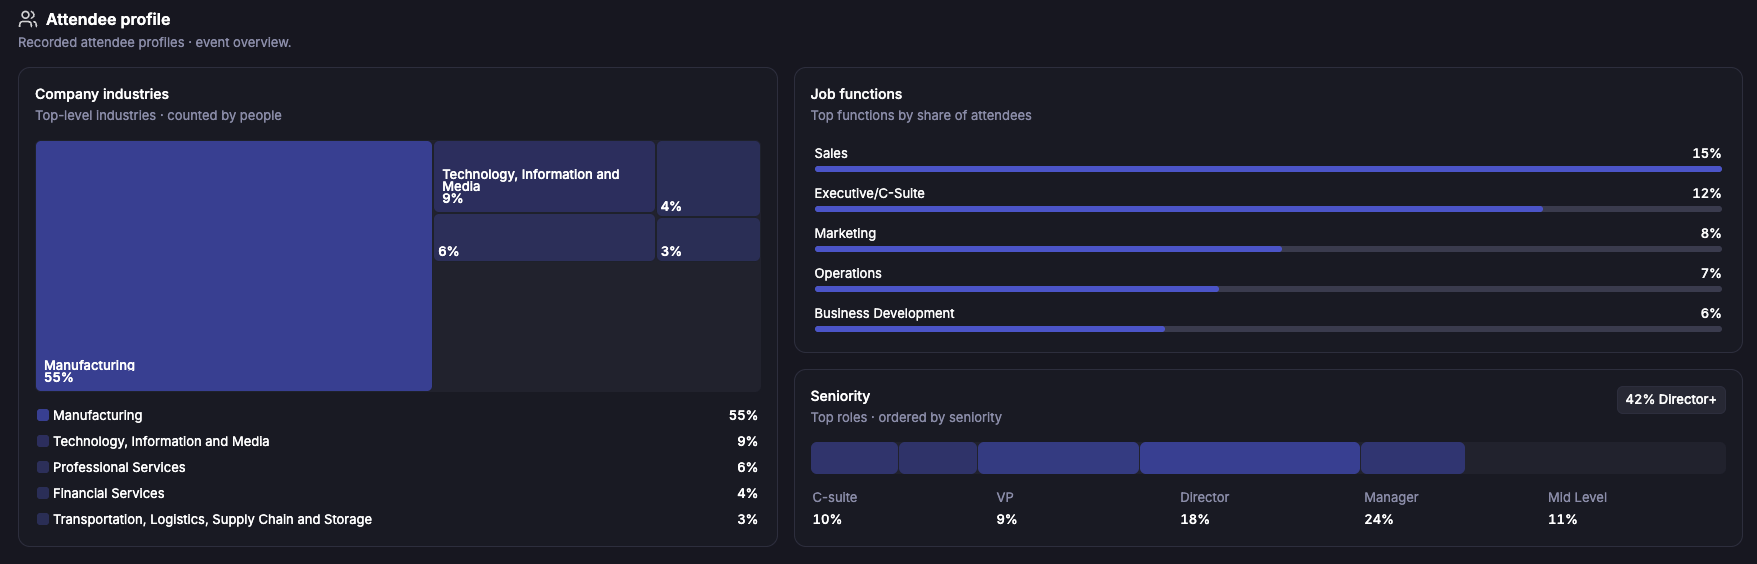Click Professional Services legend swatch

(43, 467)
